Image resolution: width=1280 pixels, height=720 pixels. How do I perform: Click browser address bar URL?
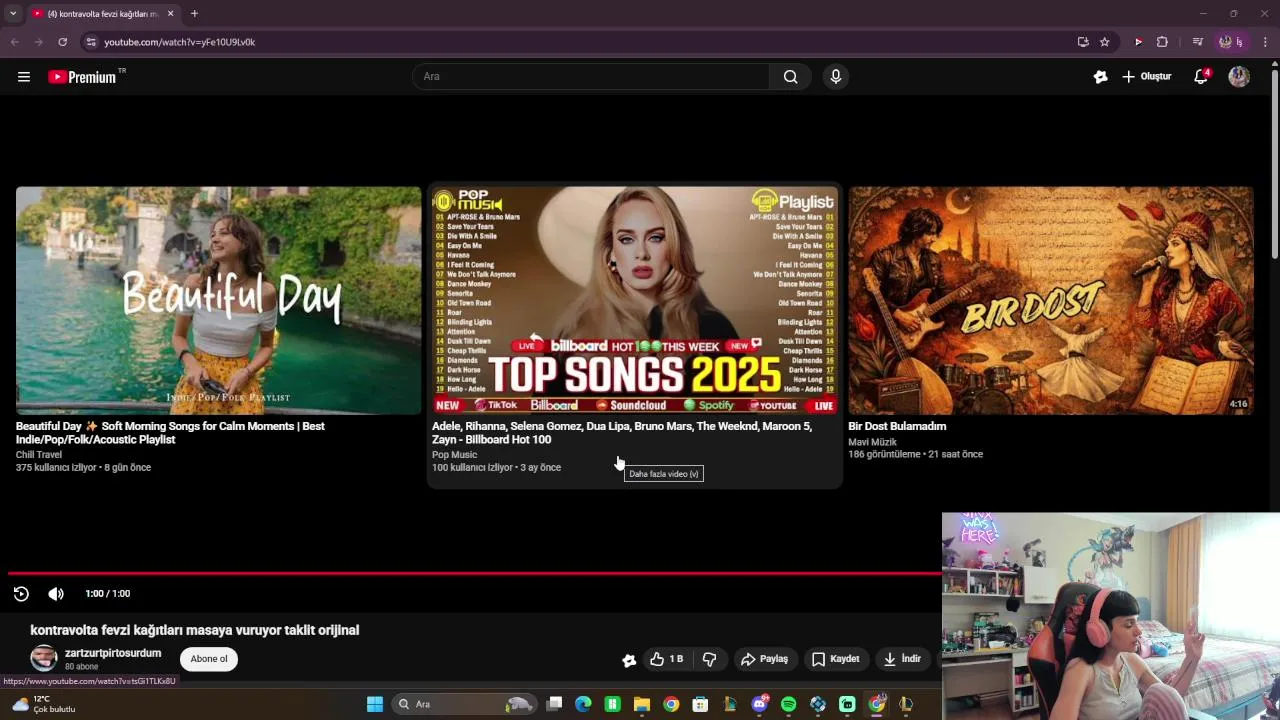tap(180, 42)
